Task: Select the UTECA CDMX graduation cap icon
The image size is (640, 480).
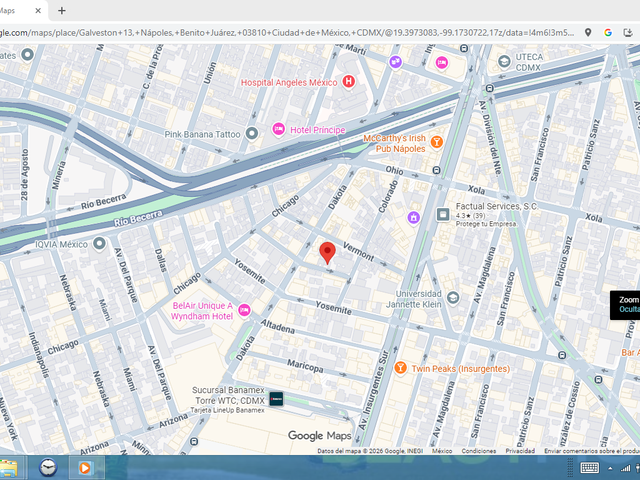Action: click(x=504, y=62)
